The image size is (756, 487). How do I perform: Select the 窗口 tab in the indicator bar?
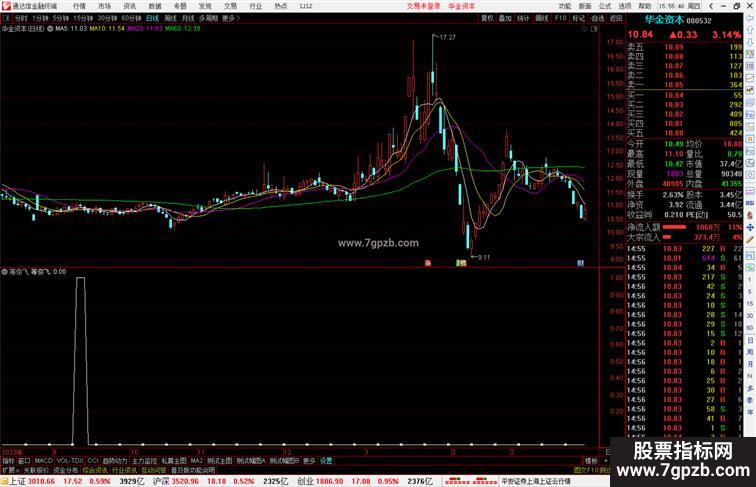click(x=24, y=461)
